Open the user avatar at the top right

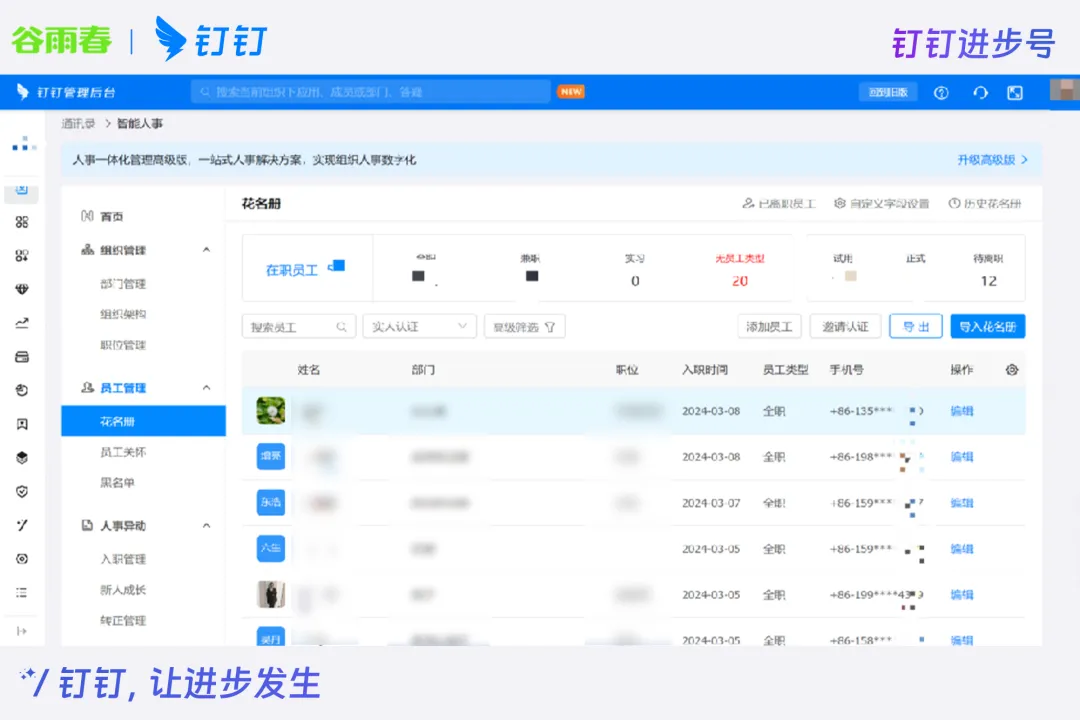coord(1064,91)
